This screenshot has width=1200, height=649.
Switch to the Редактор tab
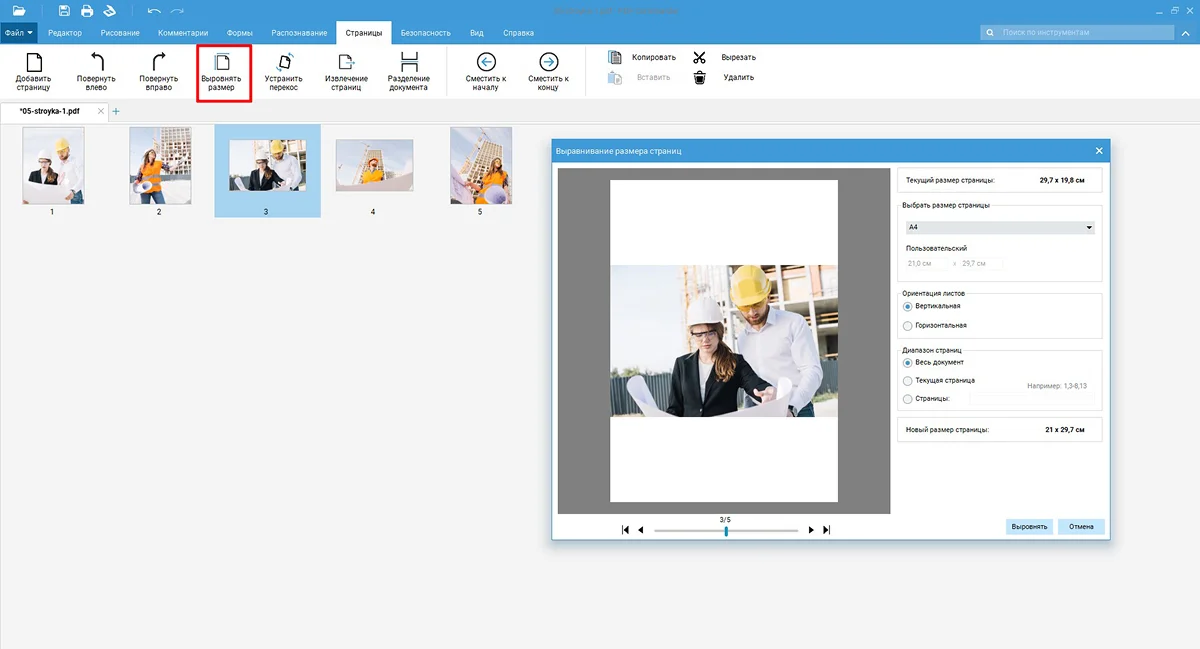(x=65, y=33)
